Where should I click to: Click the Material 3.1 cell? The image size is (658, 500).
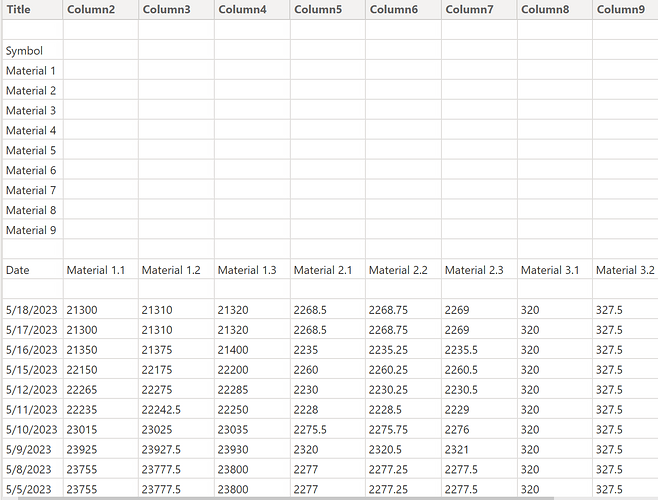(555, 270)
